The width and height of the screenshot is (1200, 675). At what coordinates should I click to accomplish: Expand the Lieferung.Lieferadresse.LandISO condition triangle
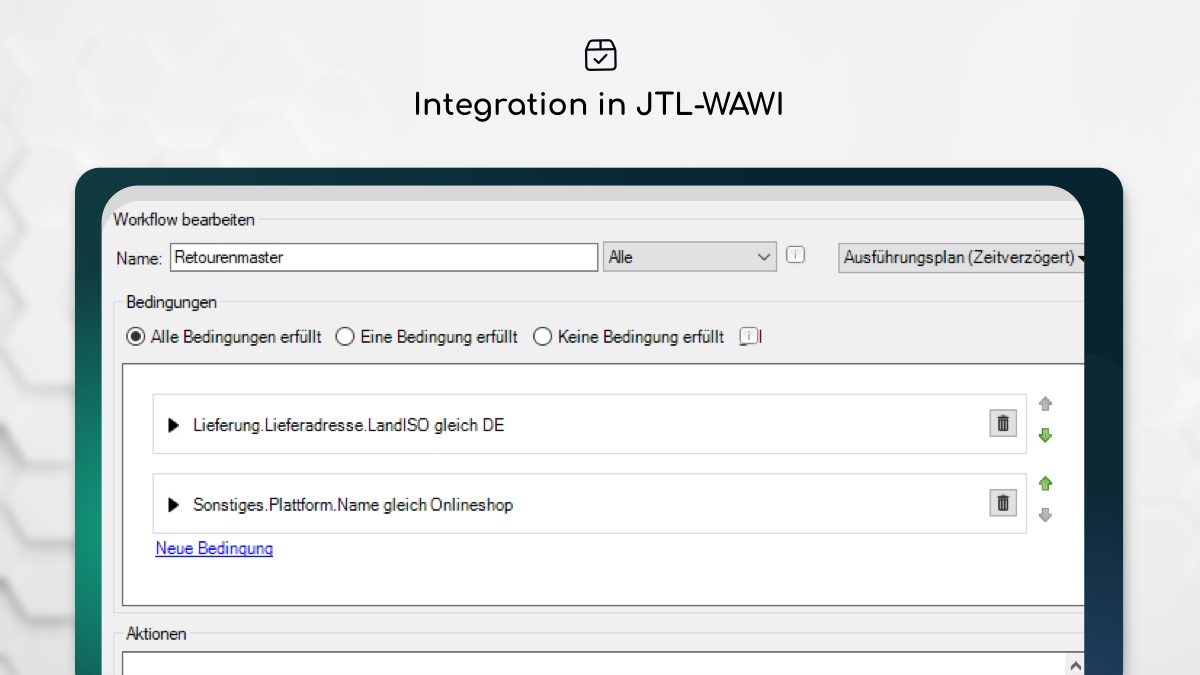tap(174, 425)
